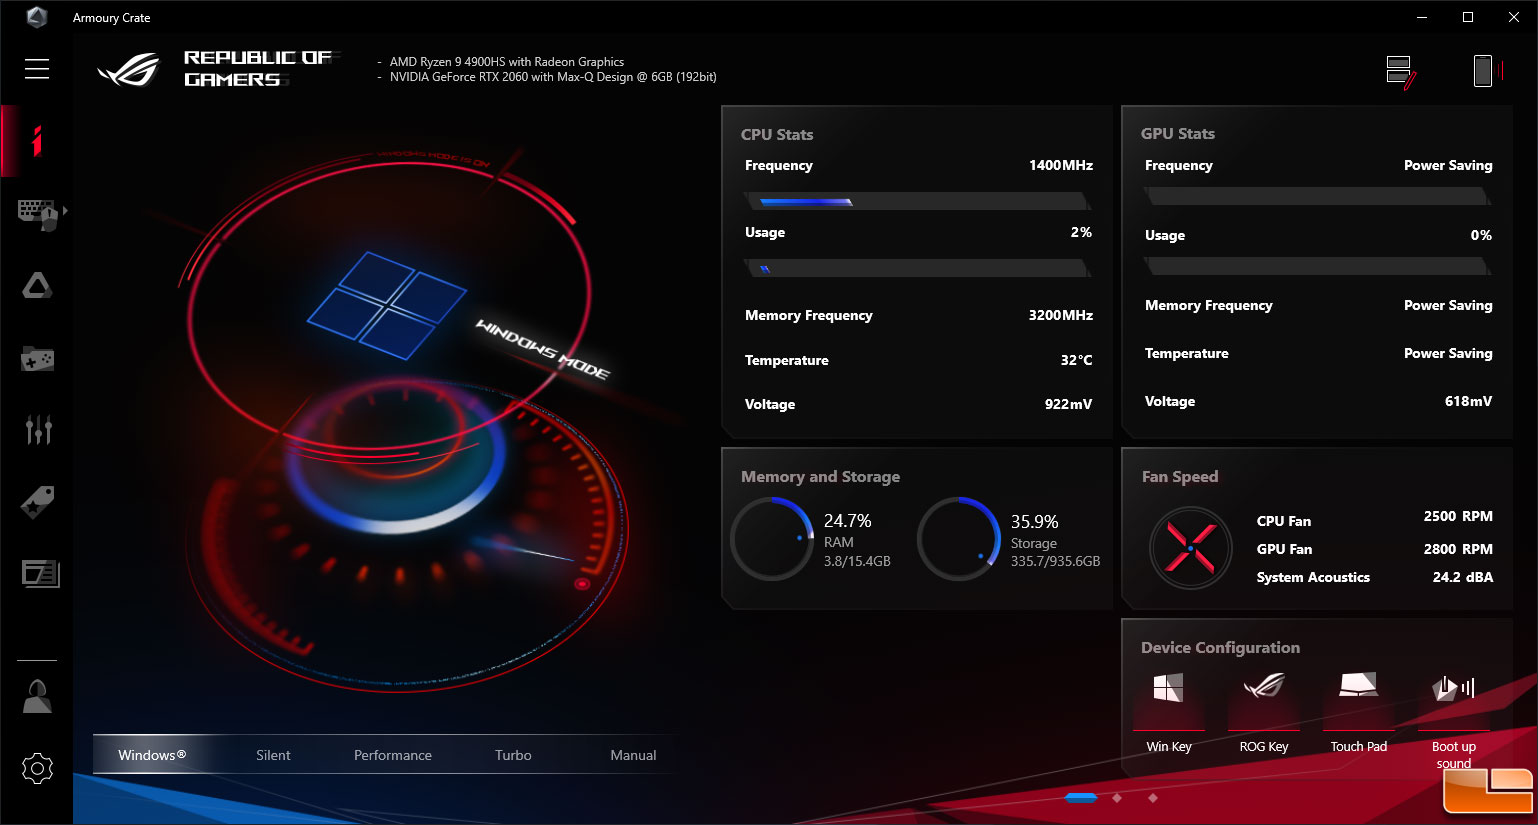This screenshot has height=825, width=1538.
Task: Toggle the Touch Pad setting
Action: click(x=1359, y=711)
